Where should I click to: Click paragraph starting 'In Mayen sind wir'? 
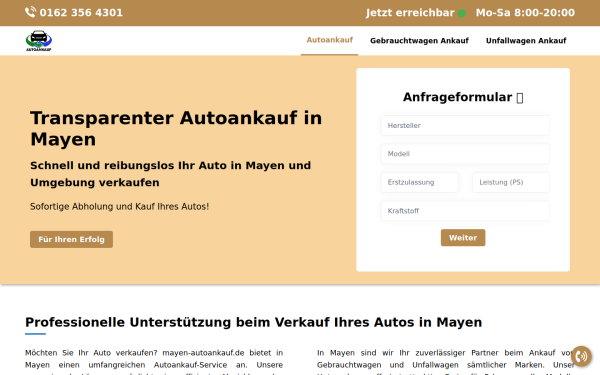pyautogui.click(x=446, y=363)
